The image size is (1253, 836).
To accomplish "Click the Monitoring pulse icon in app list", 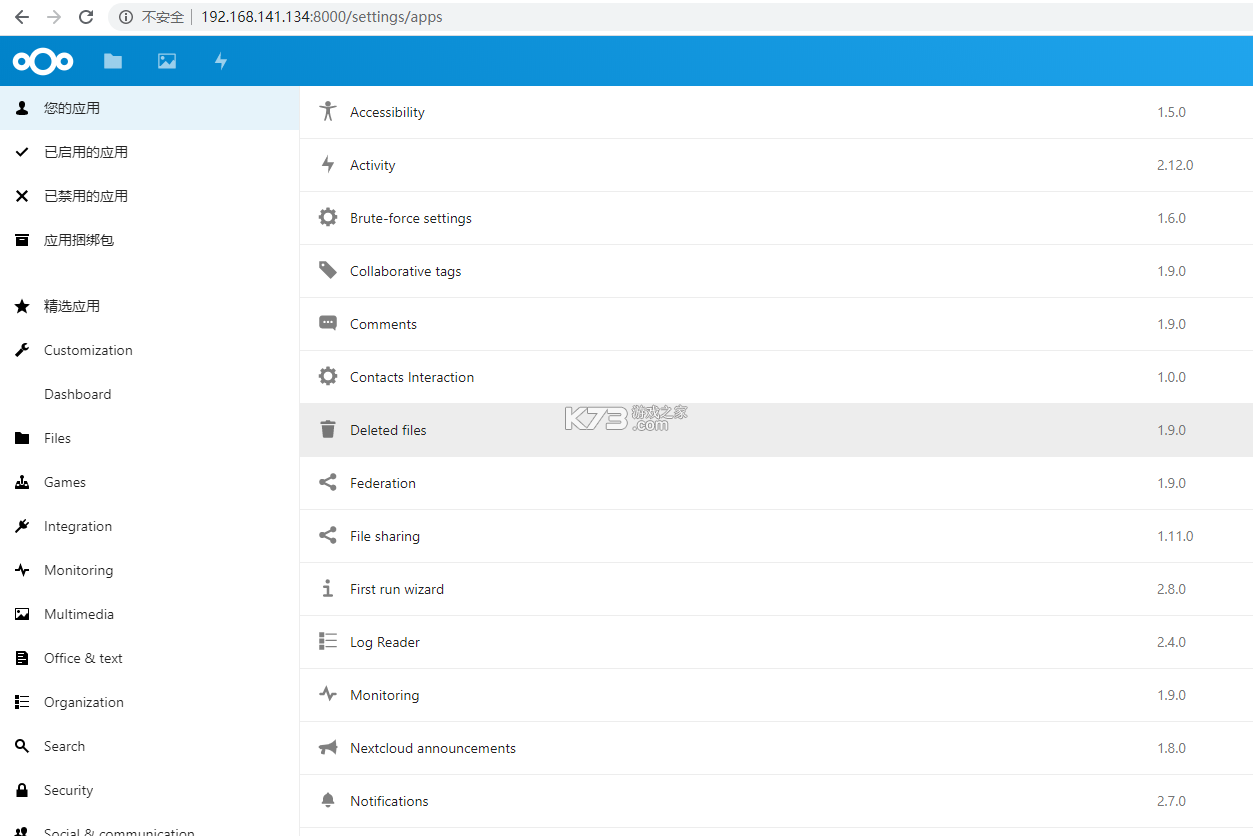I will (328, 695).
